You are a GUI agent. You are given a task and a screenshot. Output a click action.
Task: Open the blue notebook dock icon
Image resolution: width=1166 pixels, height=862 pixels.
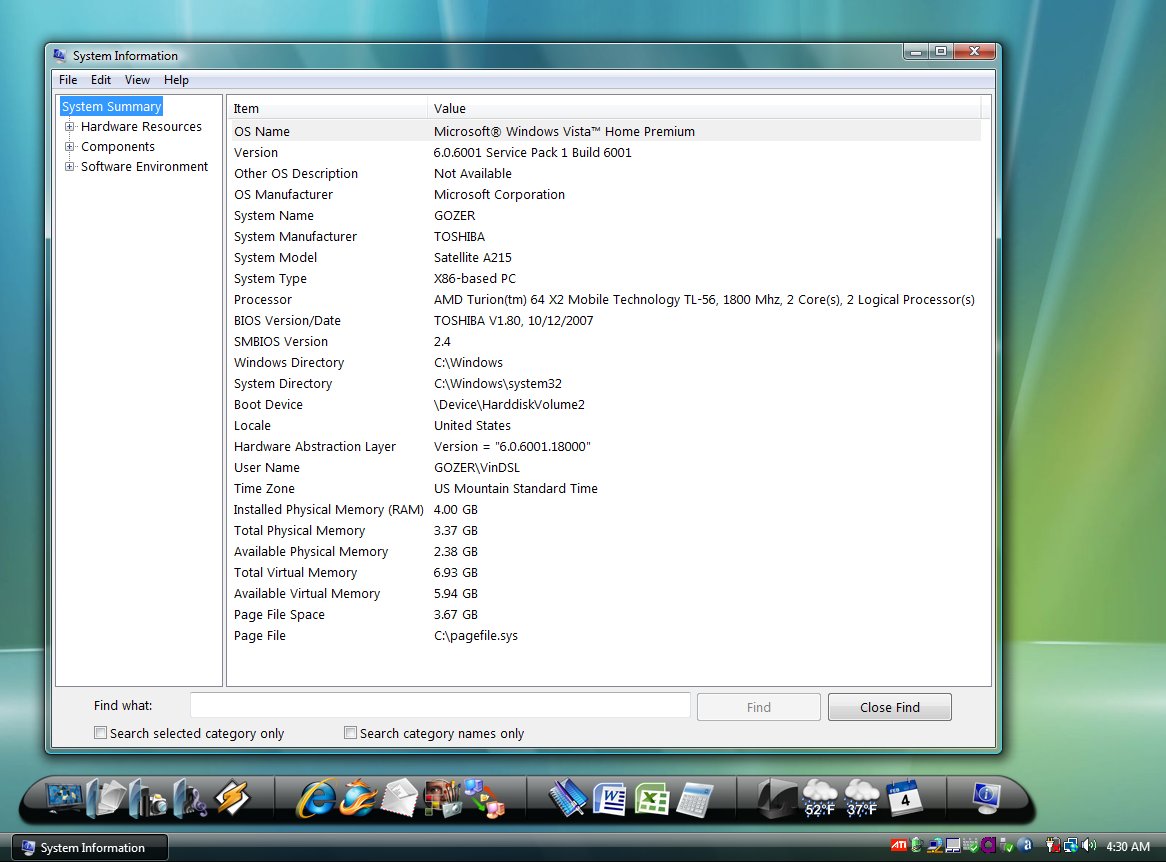click(x=568, y=799)
